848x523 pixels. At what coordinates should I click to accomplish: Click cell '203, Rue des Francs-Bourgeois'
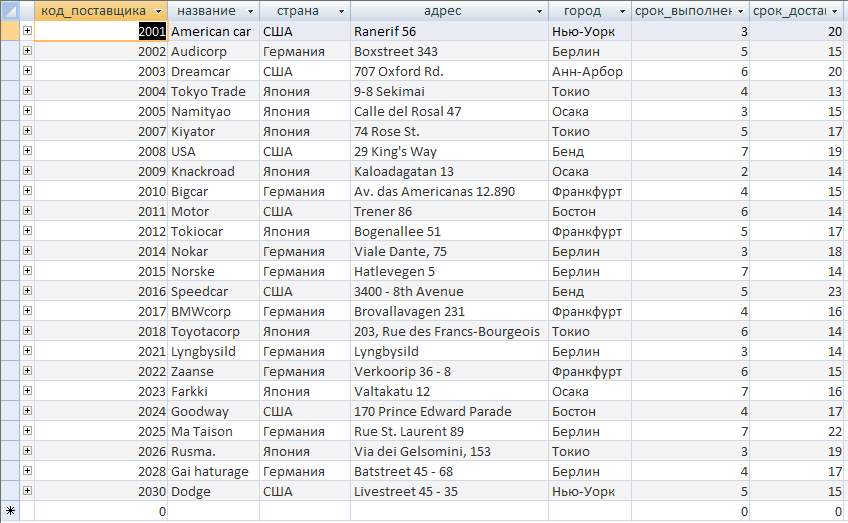click(x=449, y=332)
